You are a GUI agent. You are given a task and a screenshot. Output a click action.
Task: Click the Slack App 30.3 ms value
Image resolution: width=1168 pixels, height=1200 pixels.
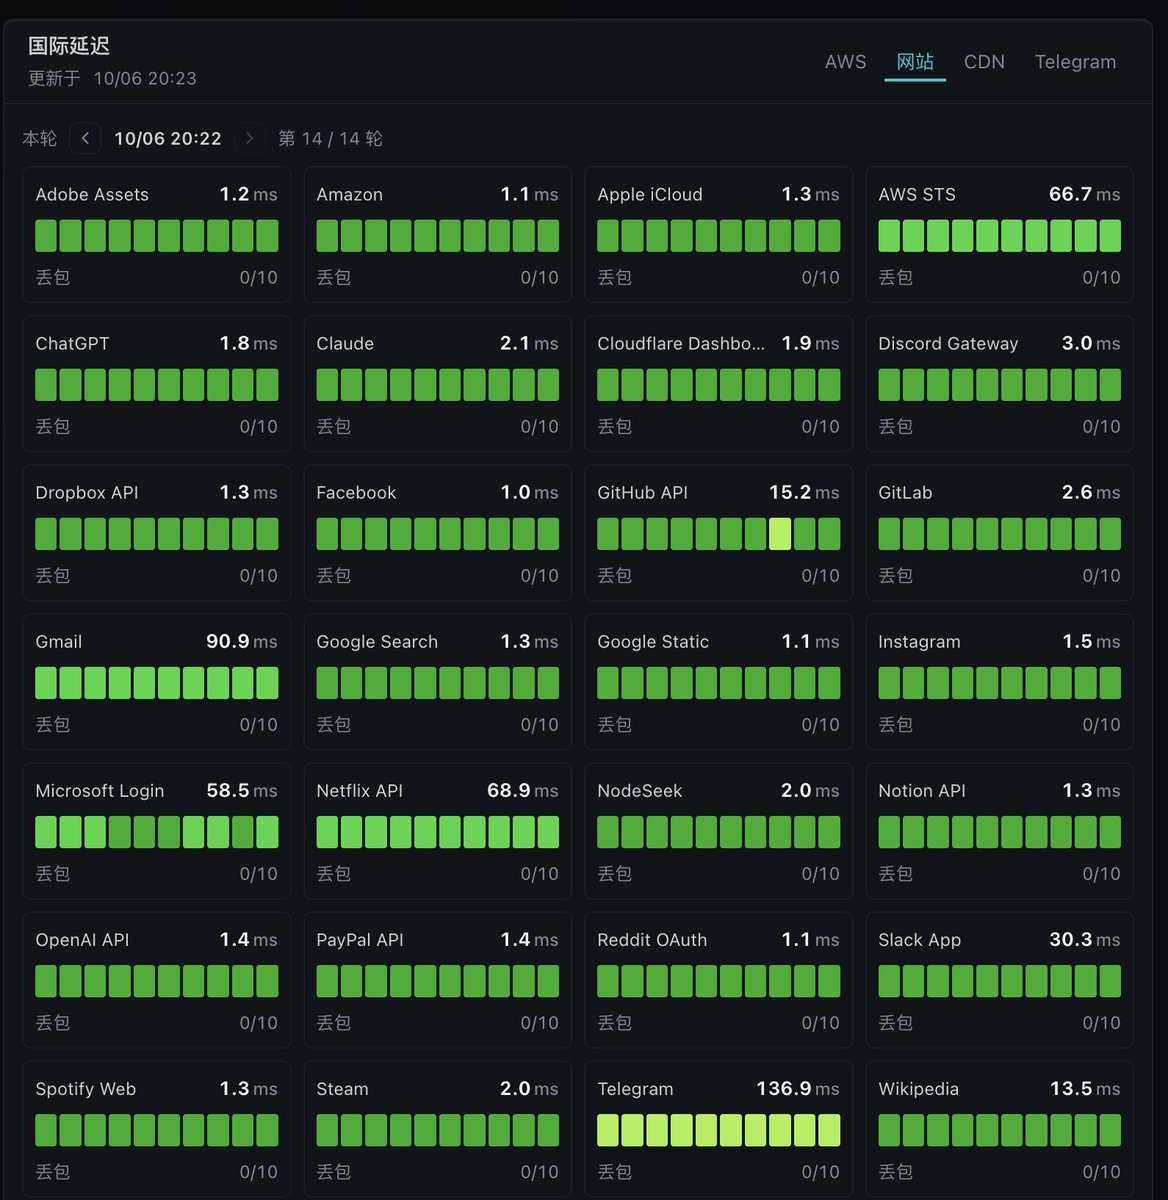pyautogui.click(x=1084, y=939)
